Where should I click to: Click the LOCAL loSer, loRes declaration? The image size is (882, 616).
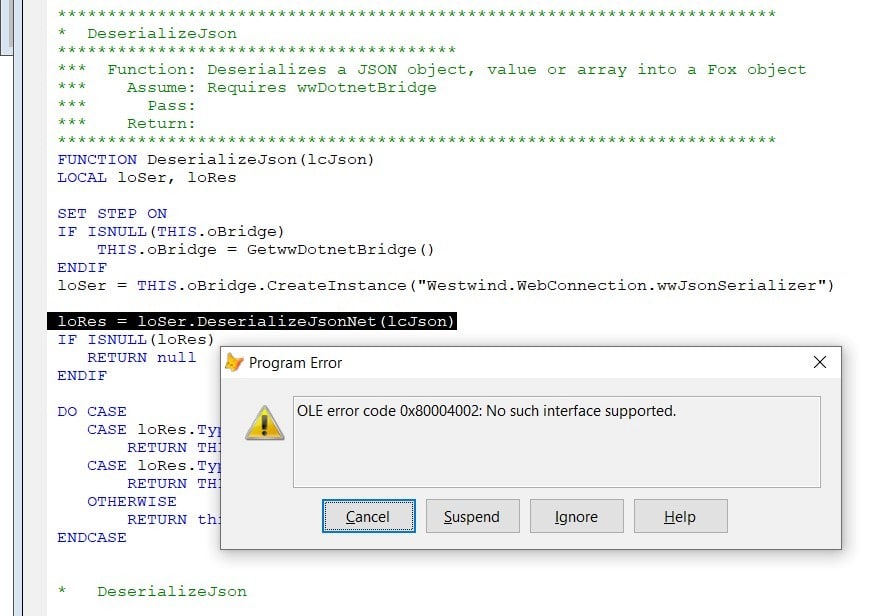(149, 177)
